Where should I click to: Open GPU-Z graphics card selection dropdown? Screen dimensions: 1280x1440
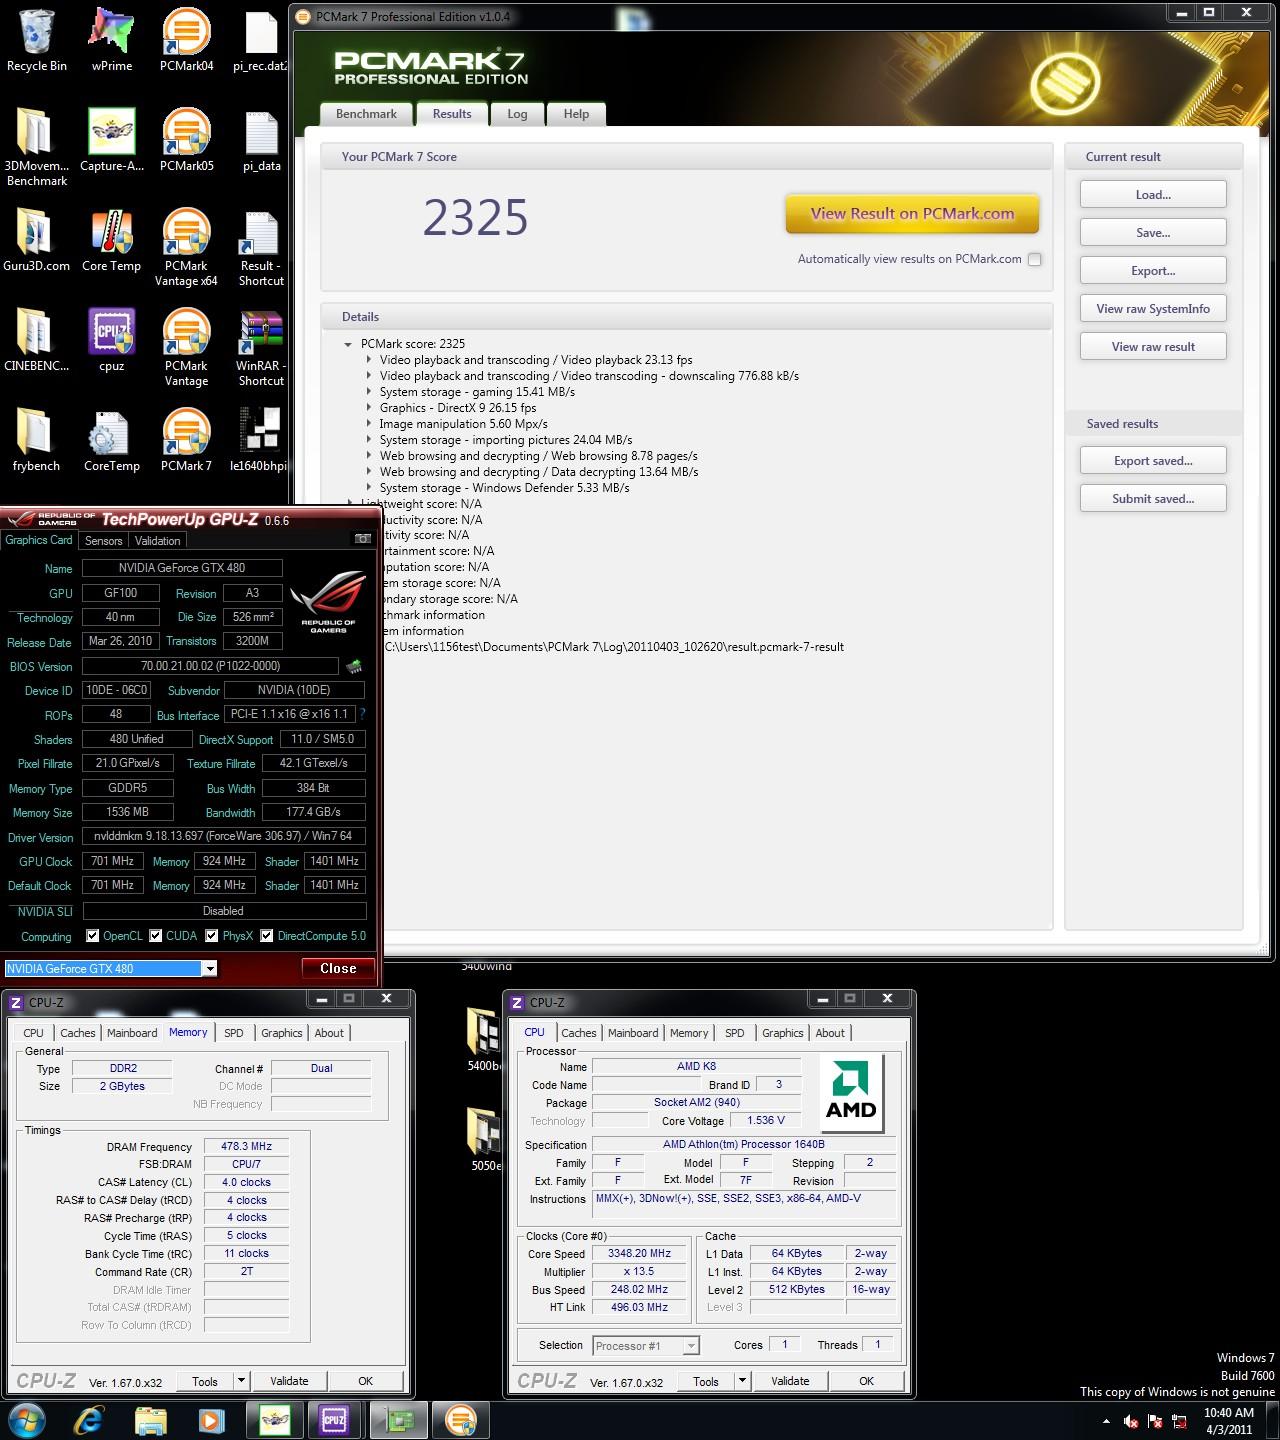tap(209, 968)
